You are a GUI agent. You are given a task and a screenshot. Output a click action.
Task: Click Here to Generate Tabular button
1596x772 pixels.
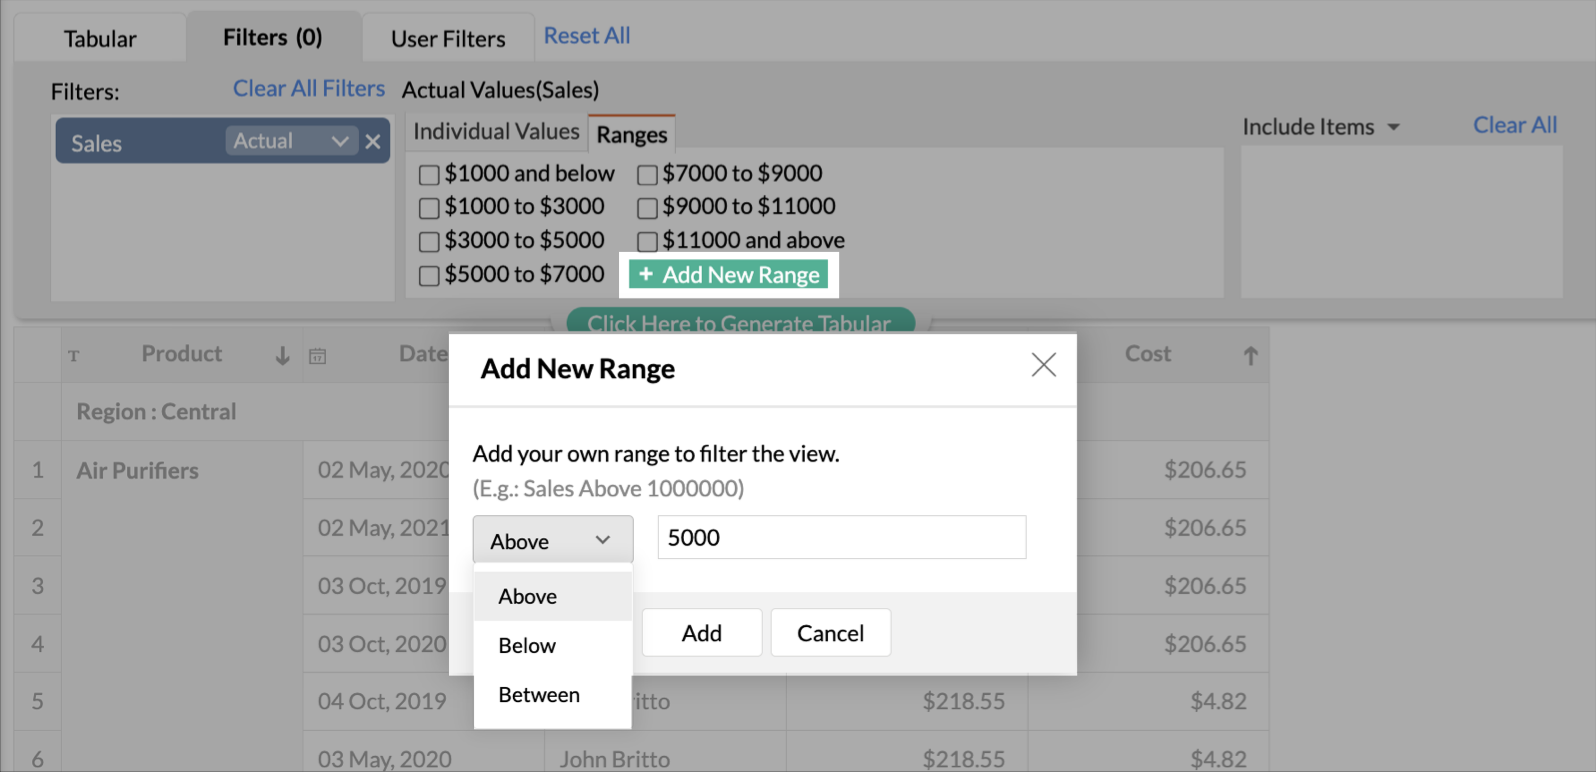(x=740, y=322)
